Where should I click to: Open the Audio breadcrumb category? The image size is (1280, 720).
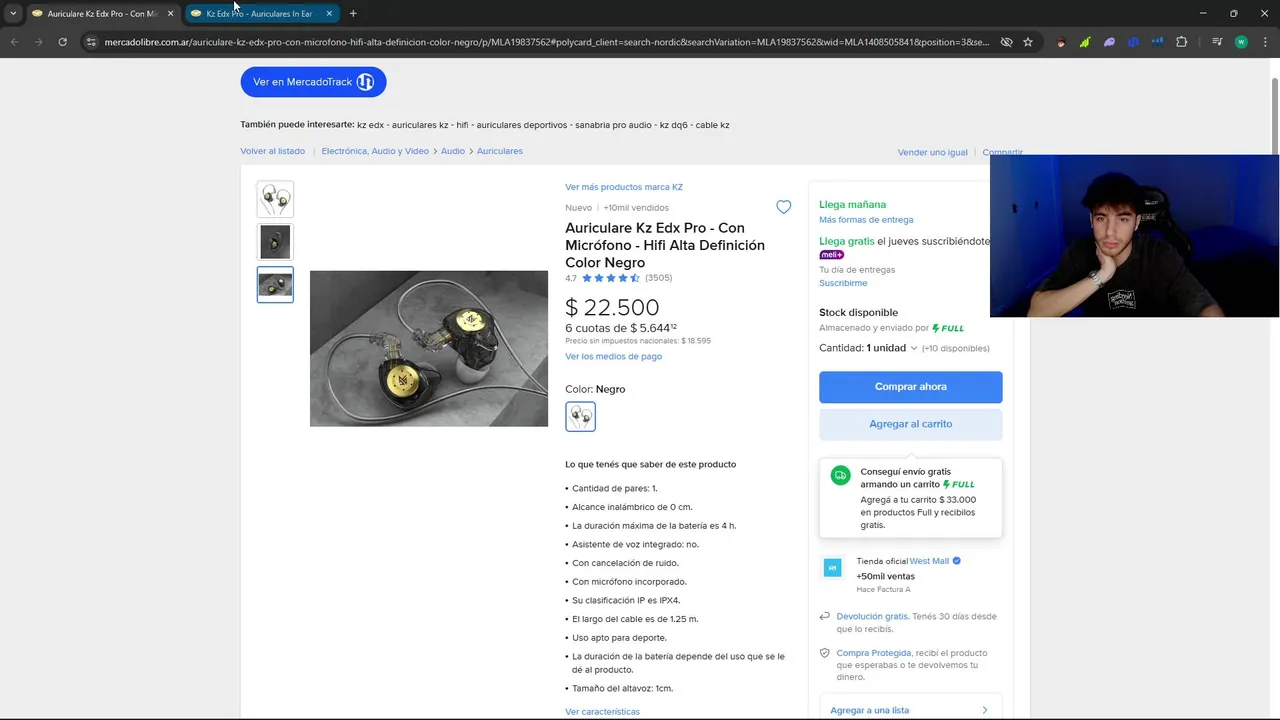(x=453, y=151)
